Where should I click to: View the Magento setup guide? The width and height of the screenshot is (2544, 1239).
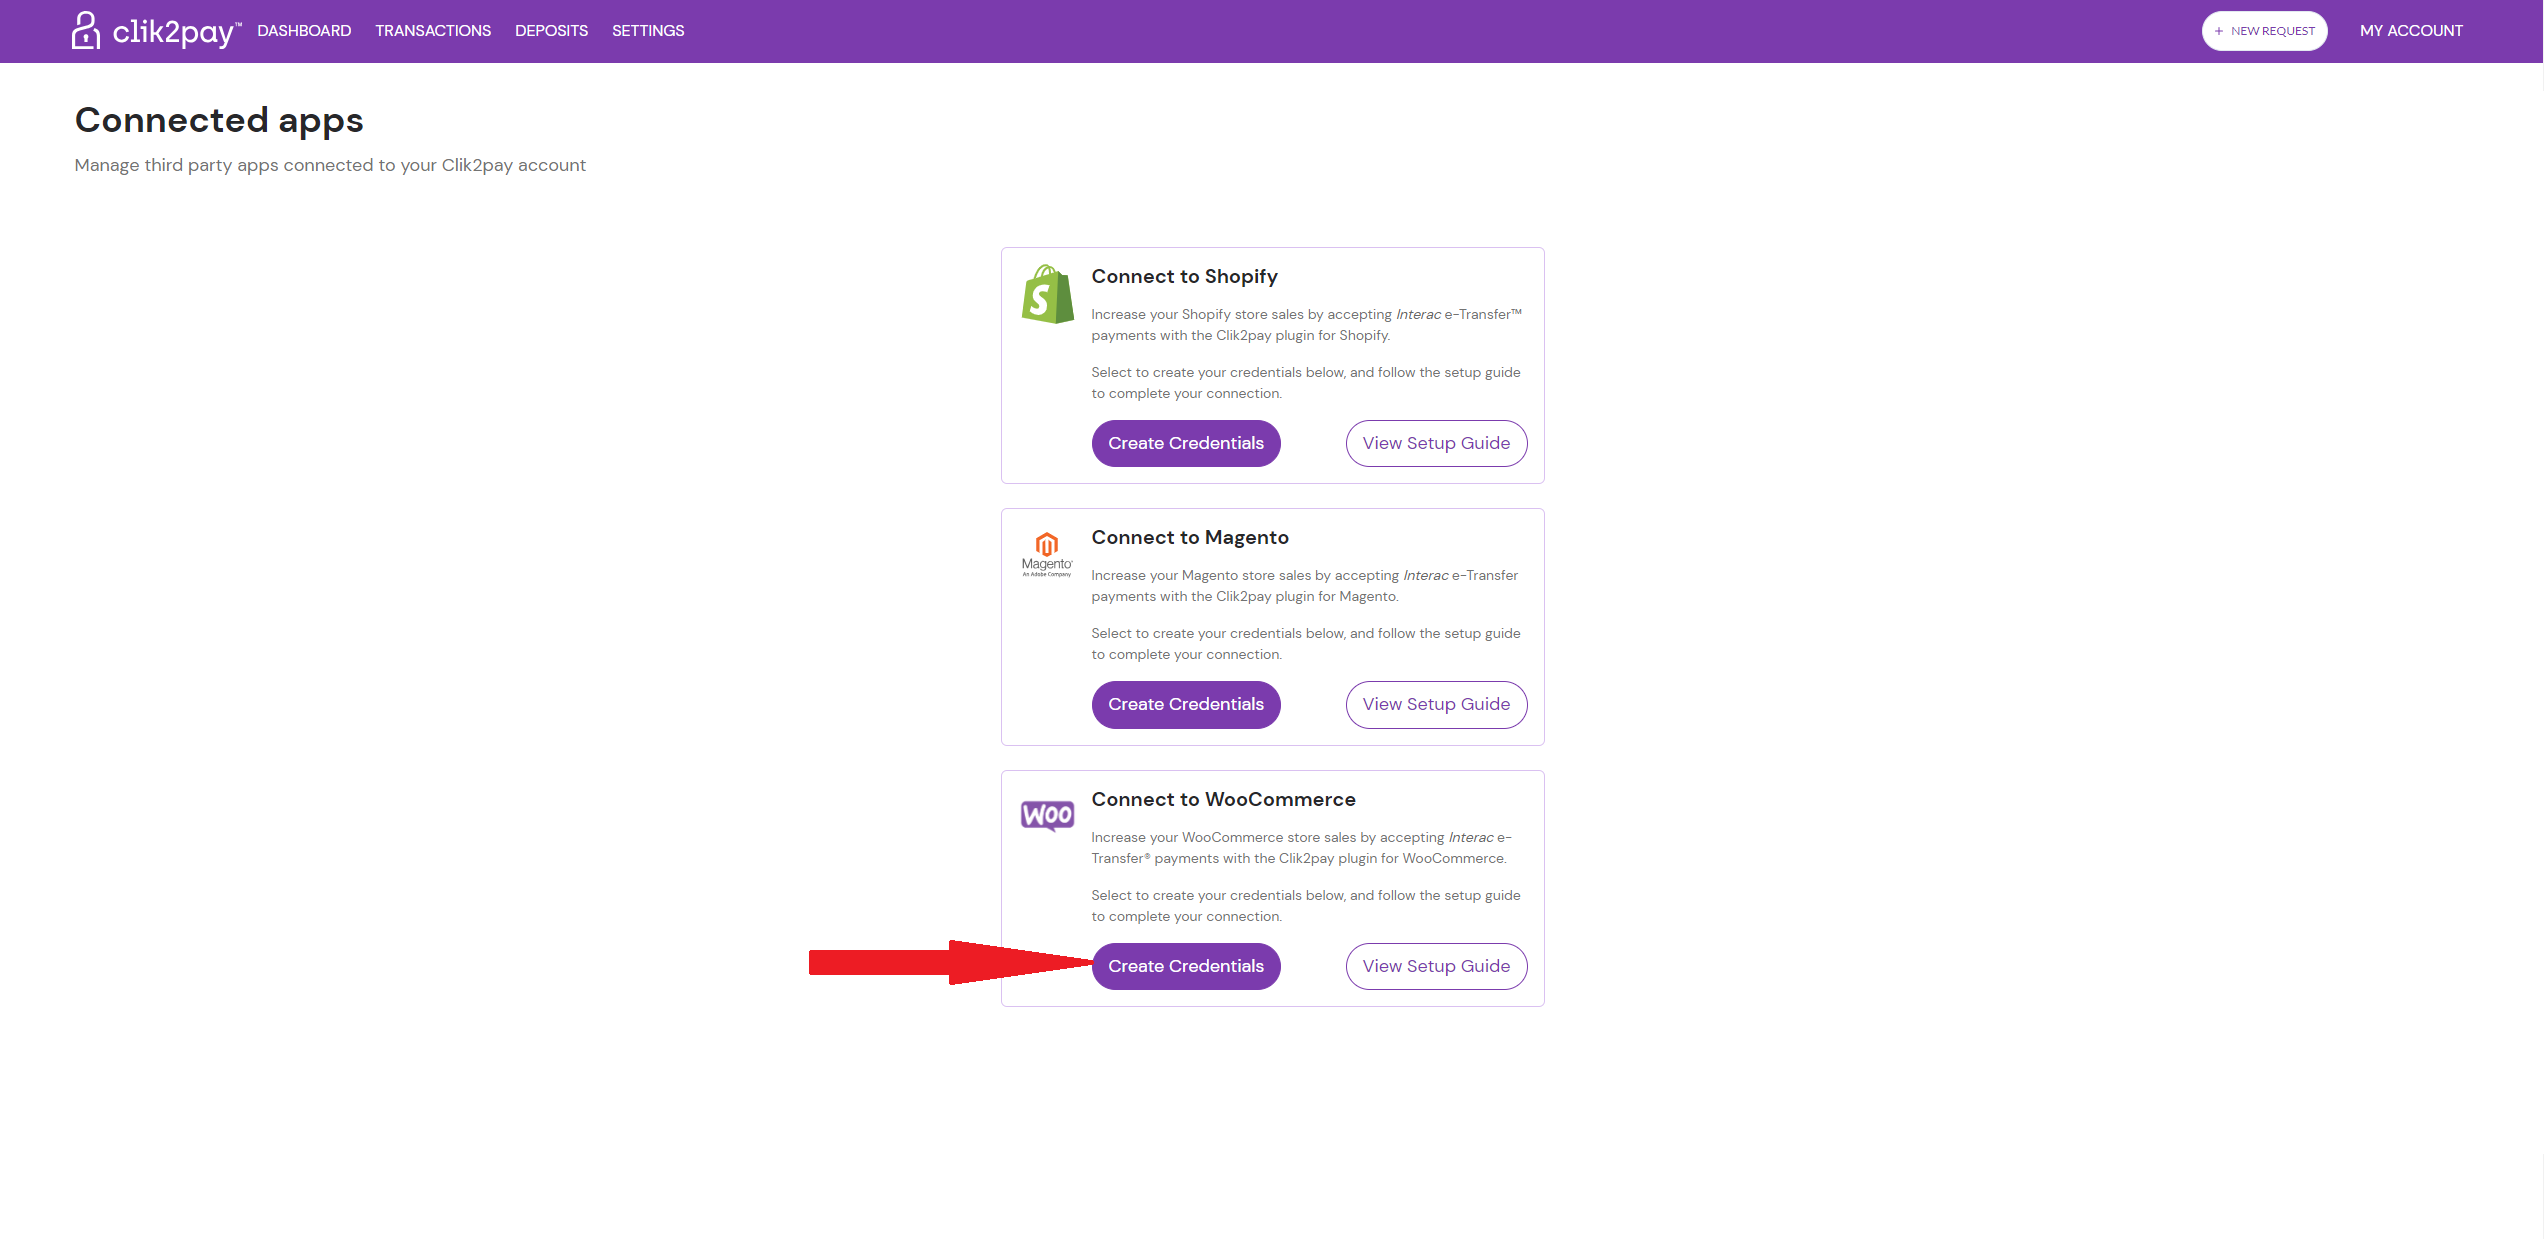coord(1435,704)
